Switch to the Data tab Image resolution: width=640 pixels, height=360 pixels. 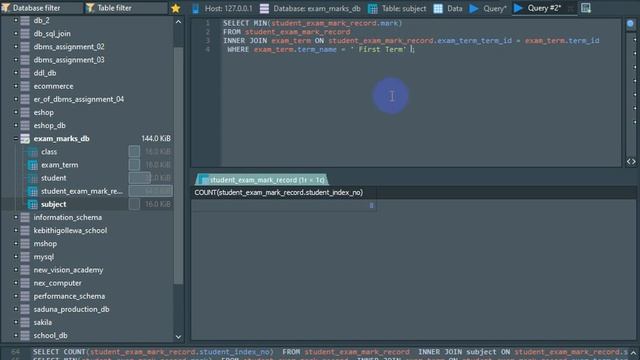point(448,8)
